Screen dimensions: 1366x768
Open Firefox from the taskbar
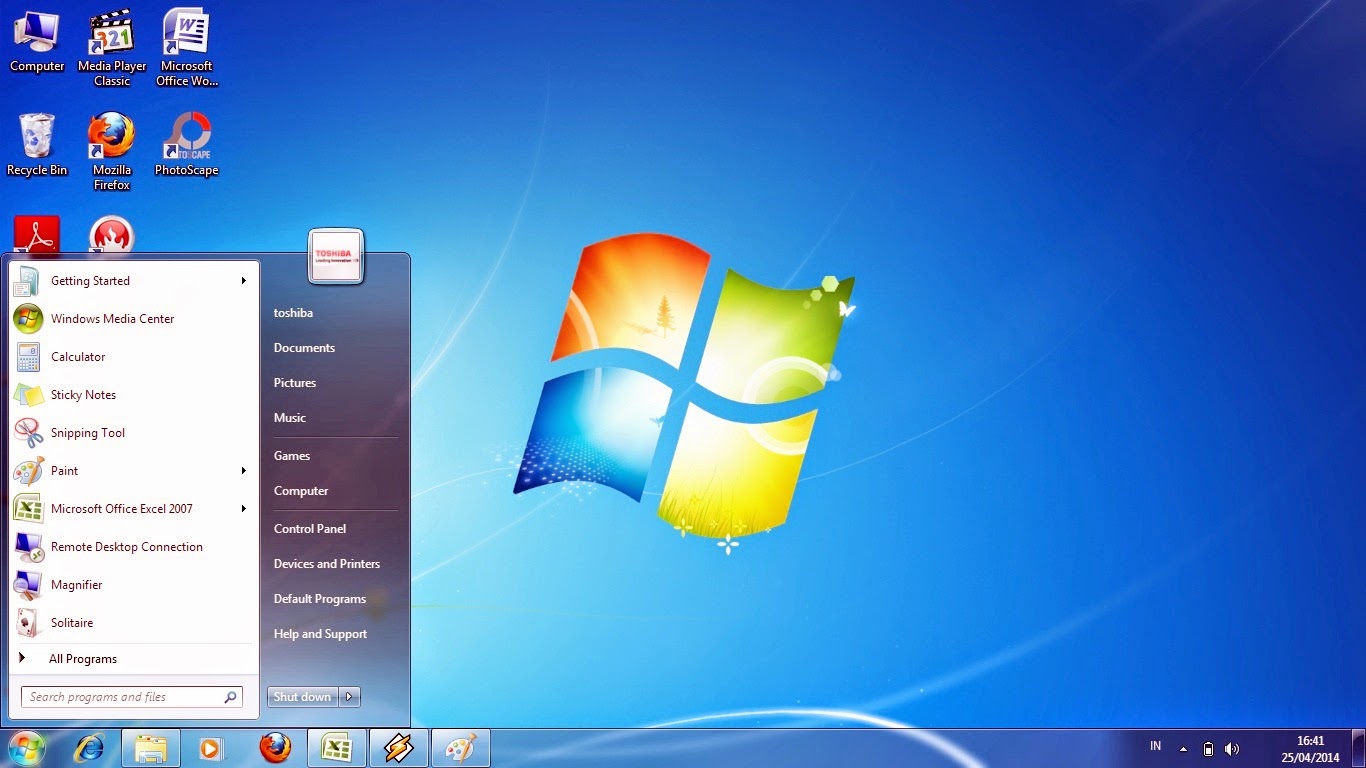275,748
